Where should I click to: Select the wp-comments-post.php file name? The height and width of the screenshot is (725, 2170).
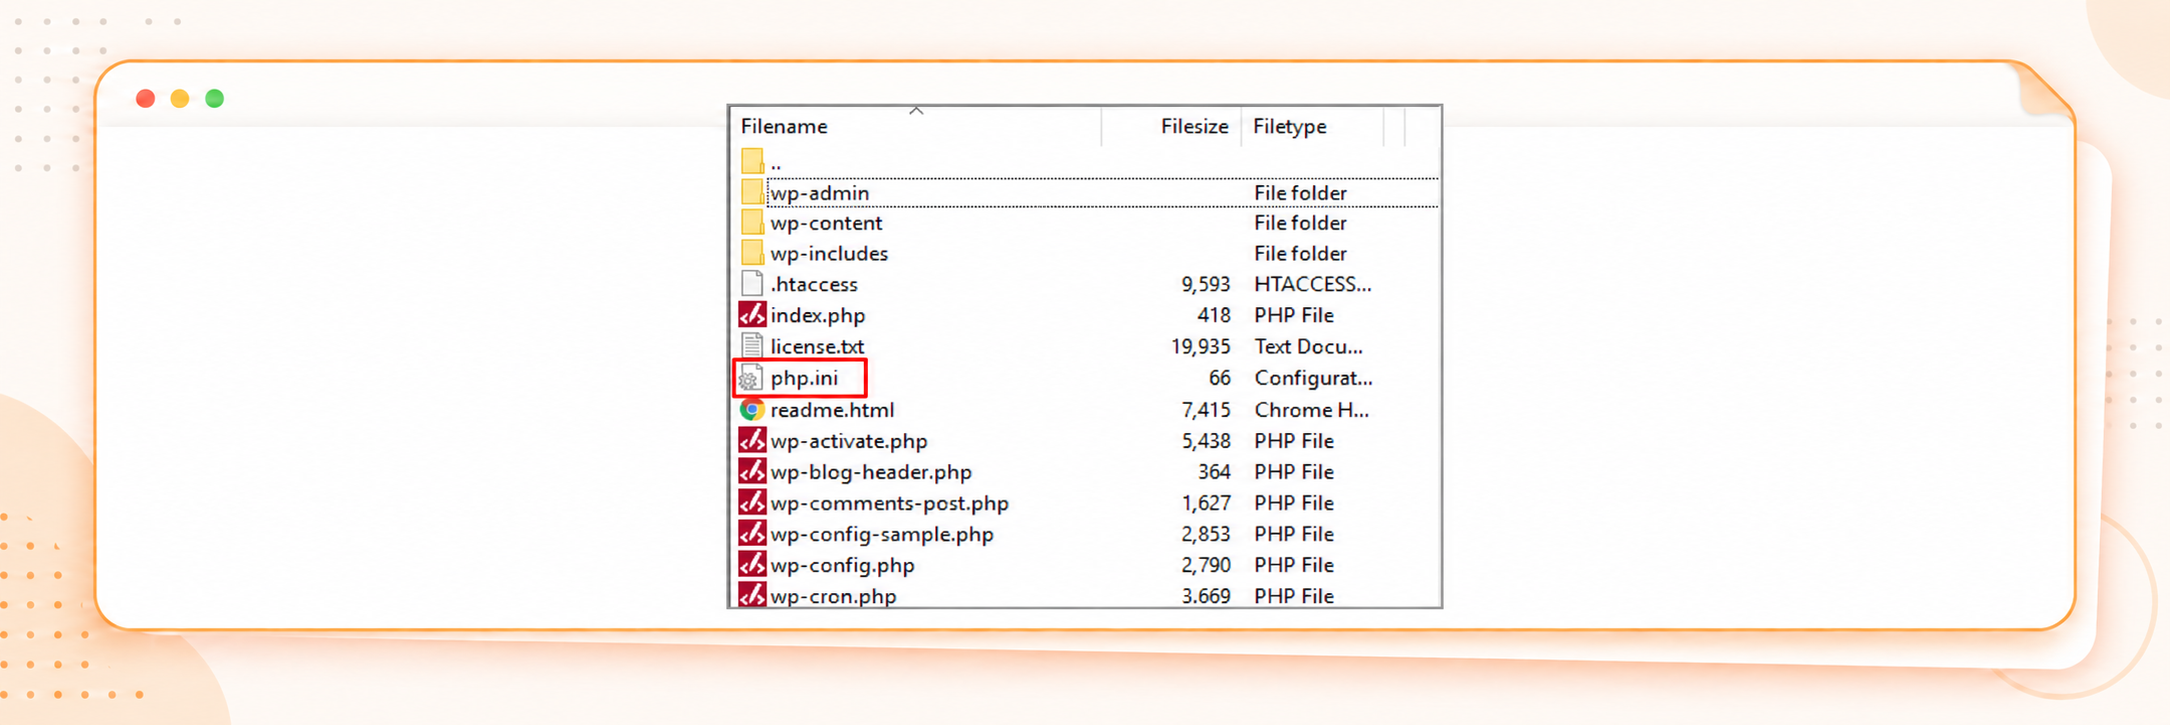coord(889,503)
